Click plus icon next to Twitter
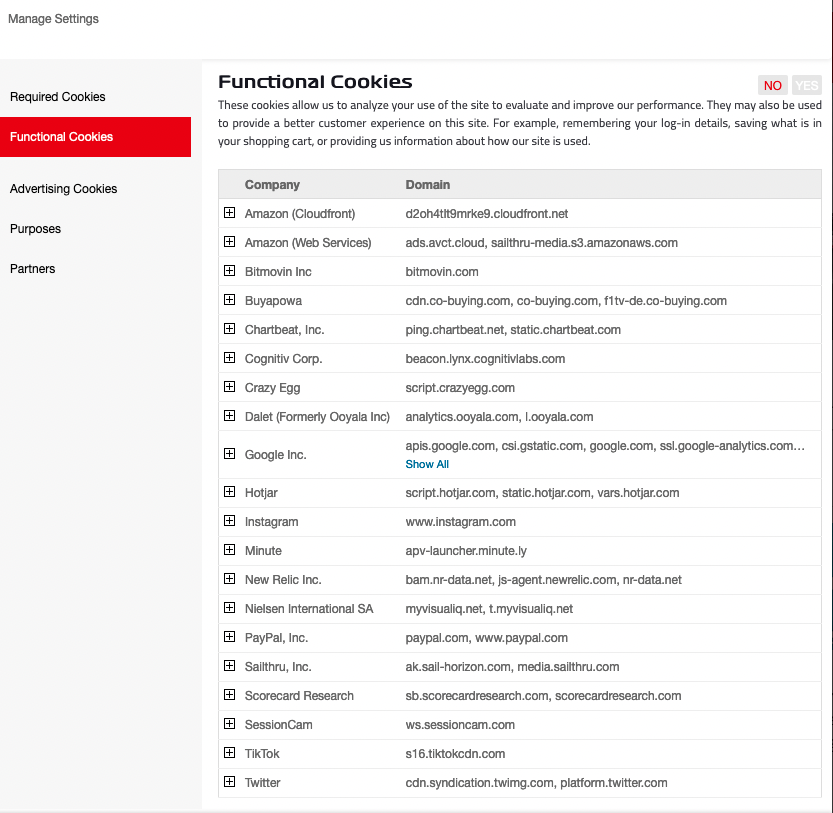Viewport: 833px width, 813px height. (229, 782)
